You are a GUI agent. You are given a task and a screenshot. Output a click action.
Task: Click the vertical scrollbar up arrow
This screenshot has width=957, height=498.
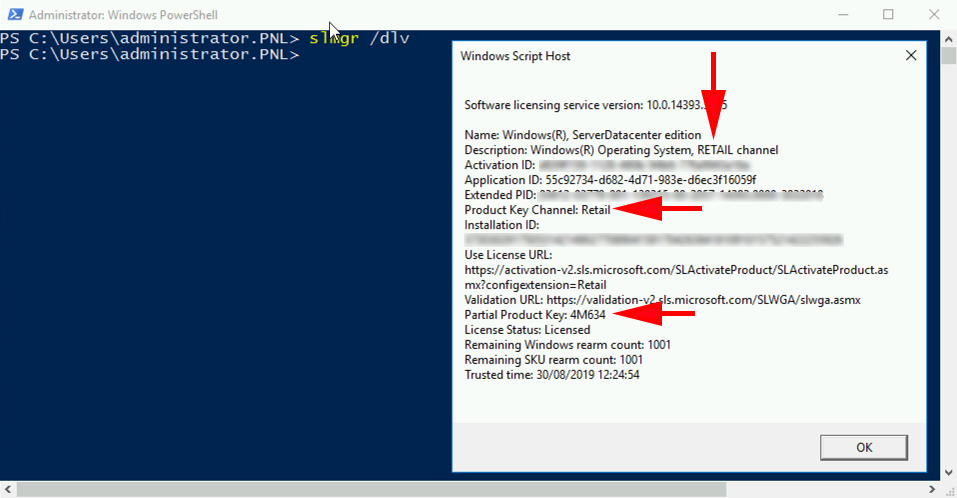948,39
